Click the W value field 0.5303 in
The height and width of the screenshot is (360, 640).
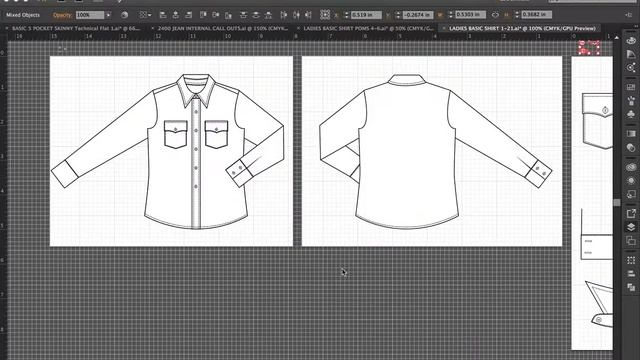[471, 15]
